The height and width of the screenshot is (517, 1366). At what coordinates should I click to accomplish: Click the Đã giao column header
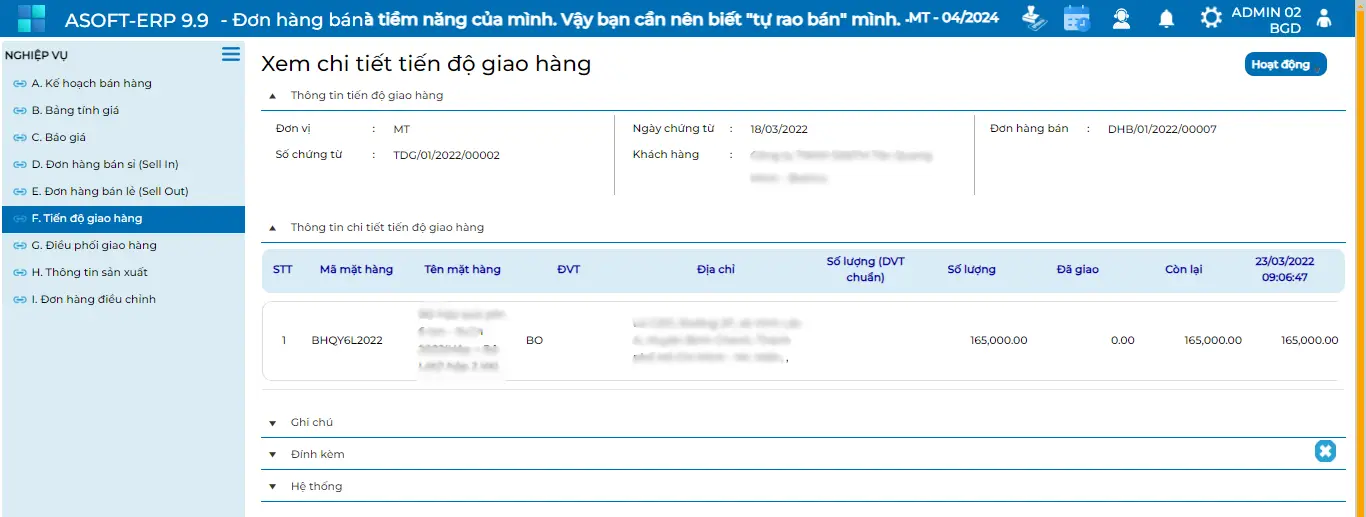pos(1078,270)
